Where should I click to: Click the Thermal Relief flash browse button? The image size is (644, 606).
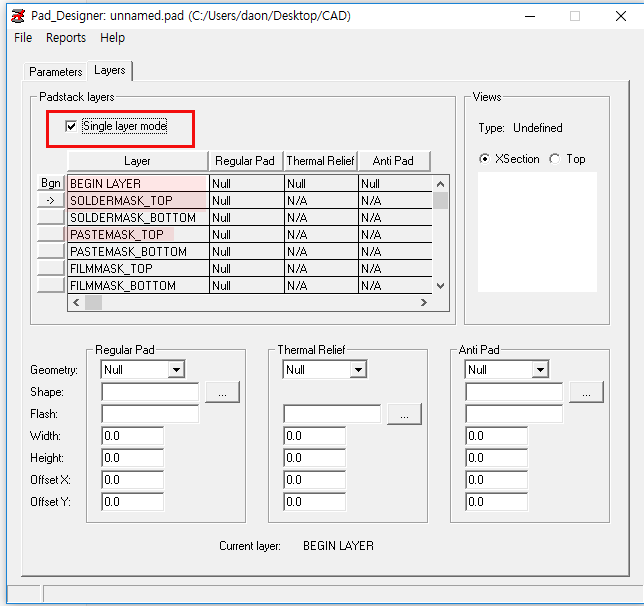tap(404, 414)
